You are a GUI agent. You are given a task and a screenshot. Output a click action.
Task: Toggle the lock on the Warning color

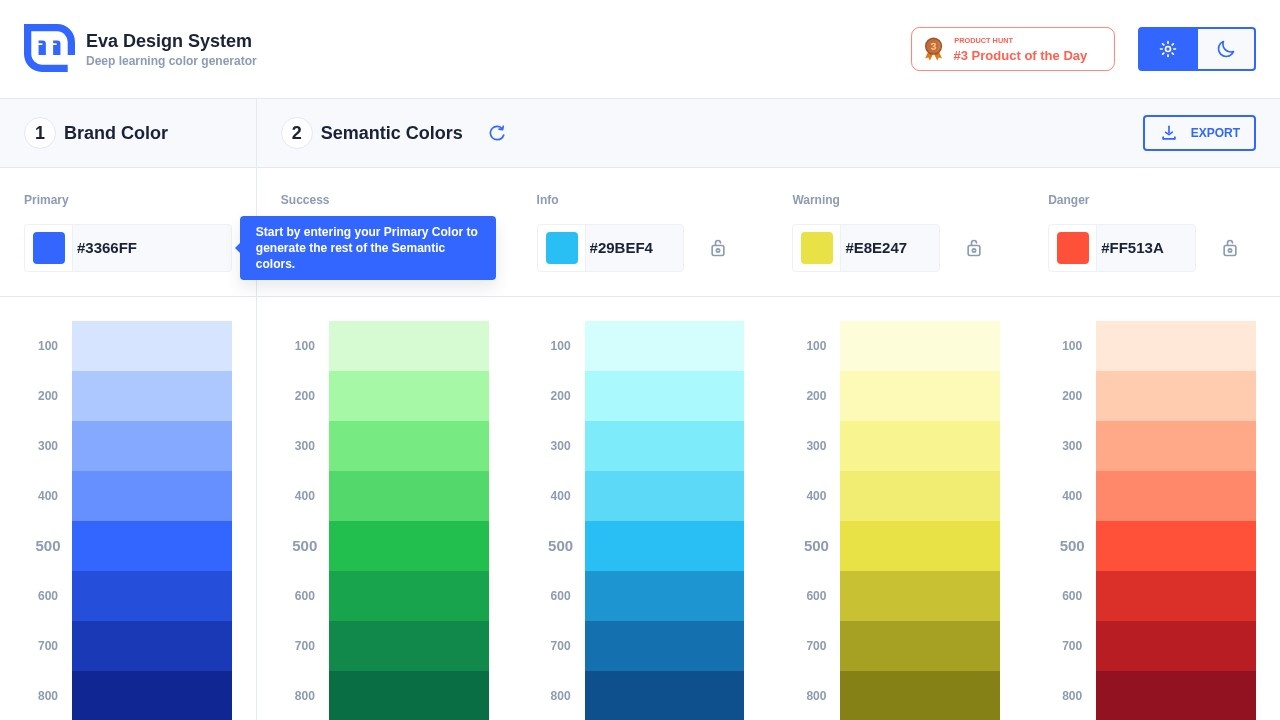pyautogui.click(x=974, y=248)
